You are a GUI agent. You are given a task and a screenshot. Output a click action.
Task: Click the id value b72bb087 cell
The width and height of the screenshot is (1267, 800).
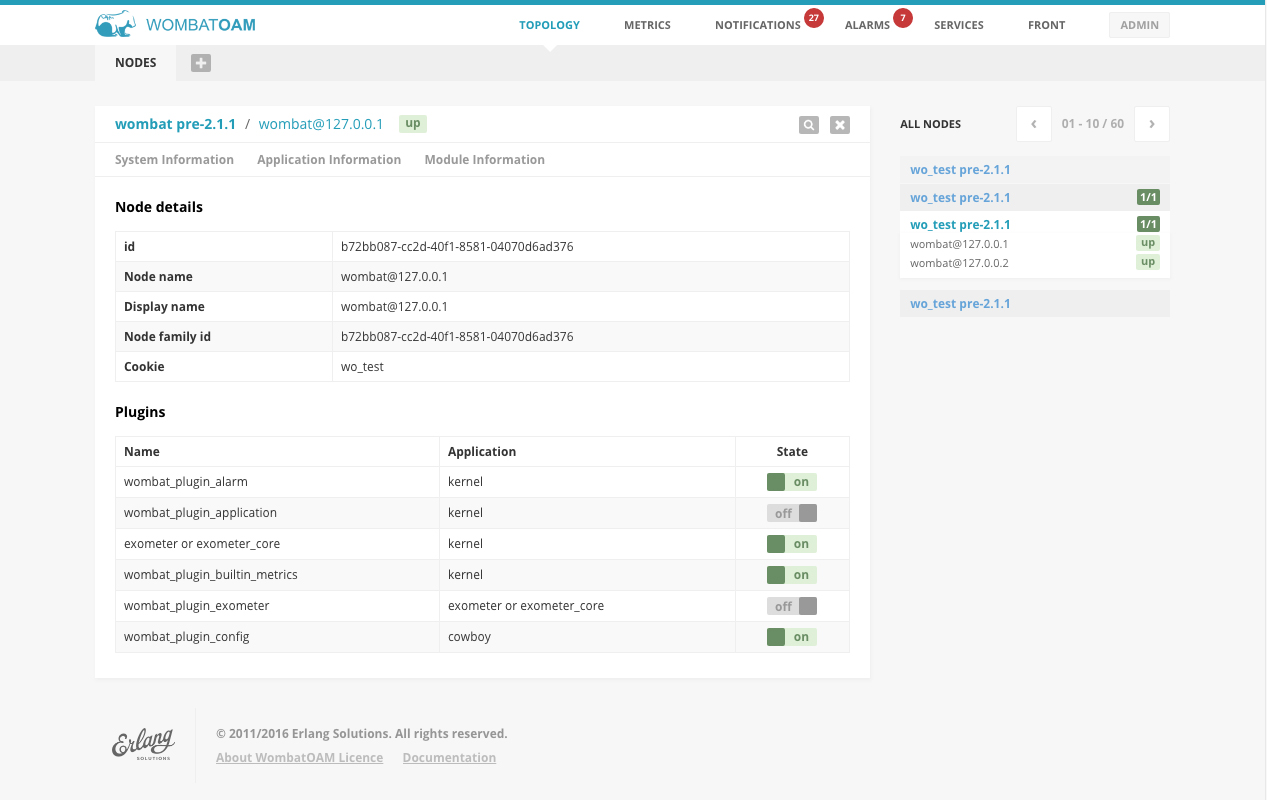[591, 247]
